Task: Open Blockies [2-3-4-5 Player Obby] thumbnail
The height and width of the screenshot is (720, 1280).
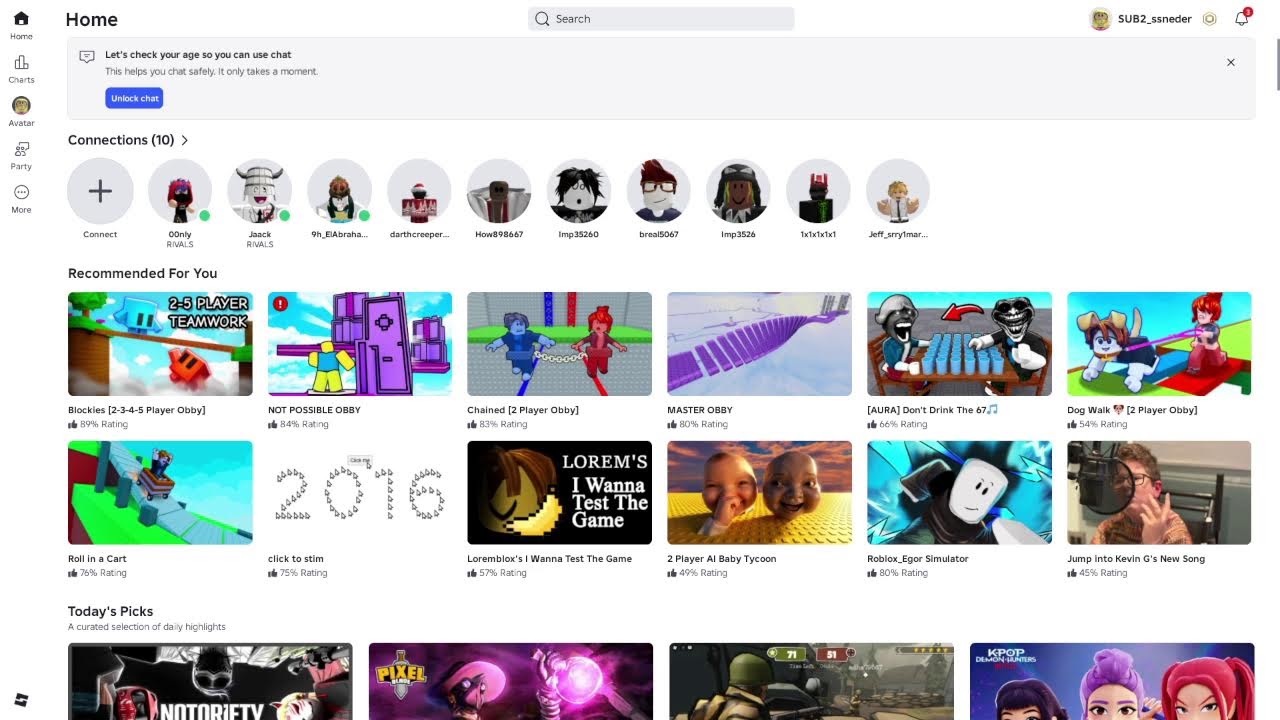Action: [160, 344]
